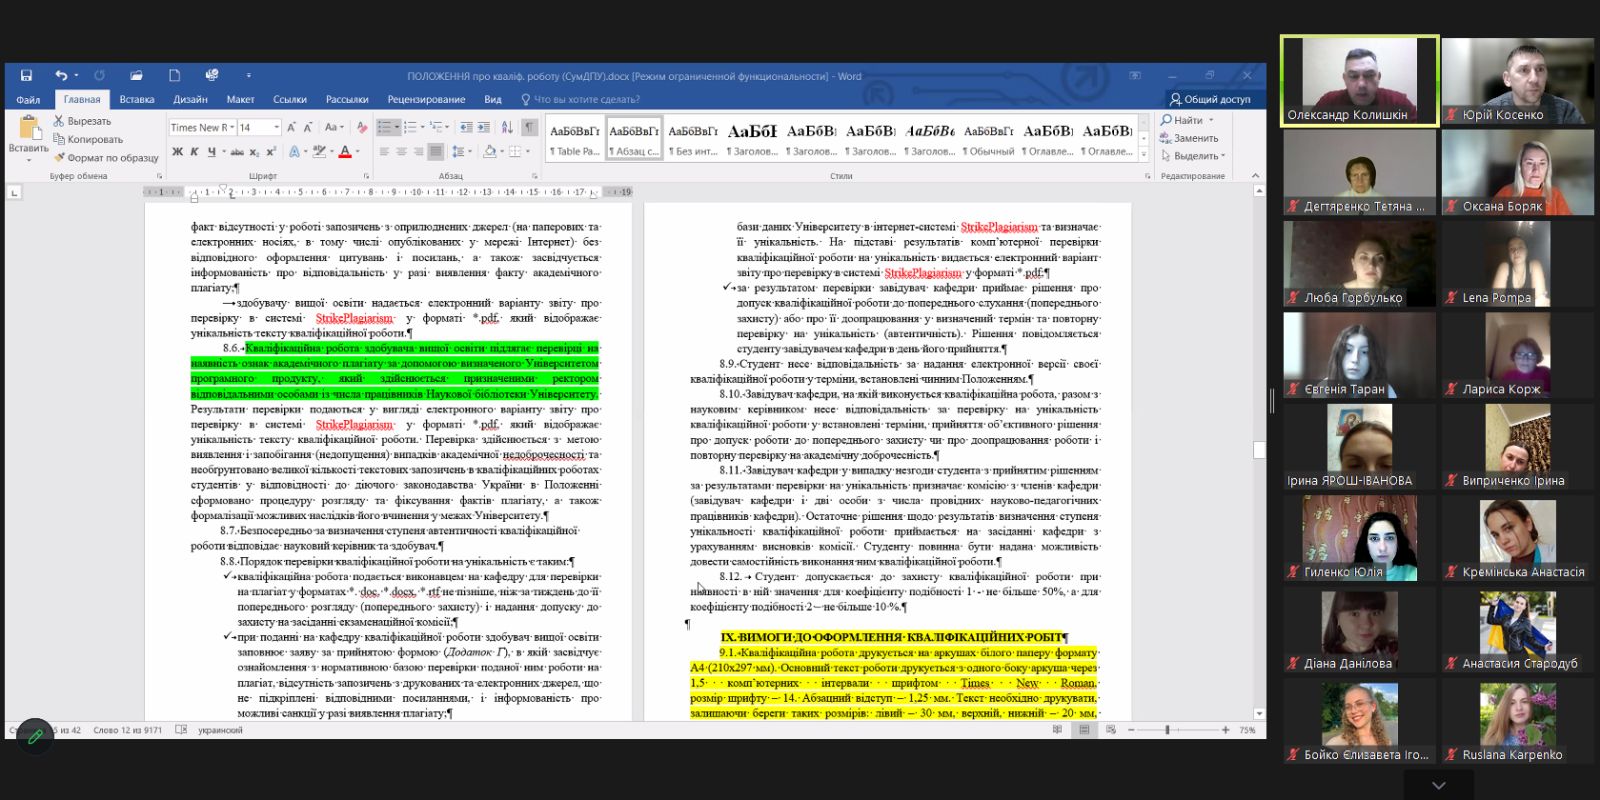Viewport: 1600px width, 800px height.
Task: Click Zoom annotation pencil button
Action: [35, 736]
